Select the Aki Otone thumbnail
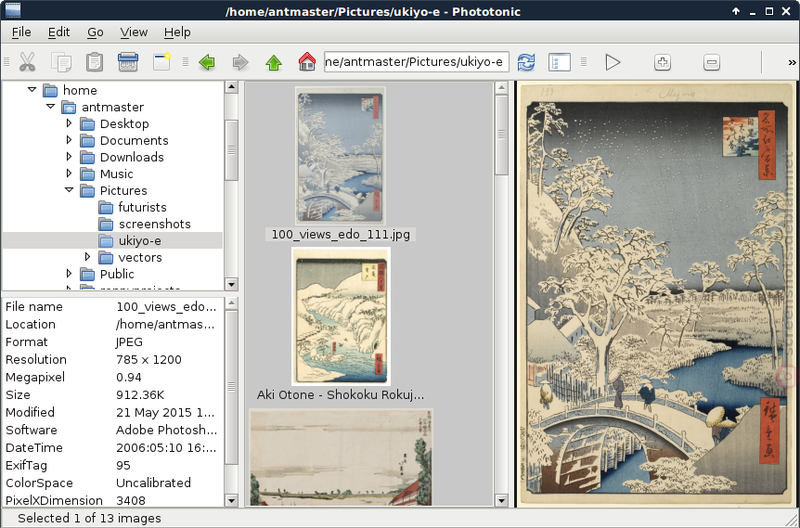Image resolution: width=800 pixels, height=528 pixels. coord(341,316)
